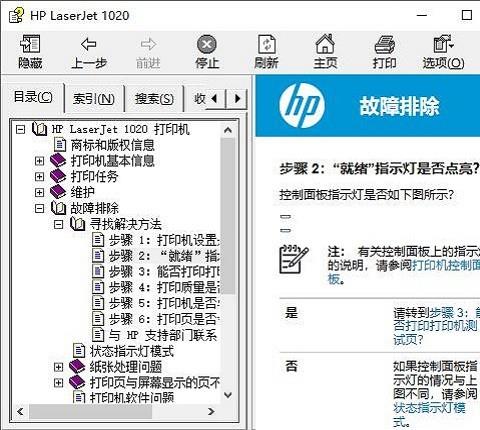Expand the 打印页与屏幕显示的页不 node
This screenshot has height=430, width=480.
59,383
